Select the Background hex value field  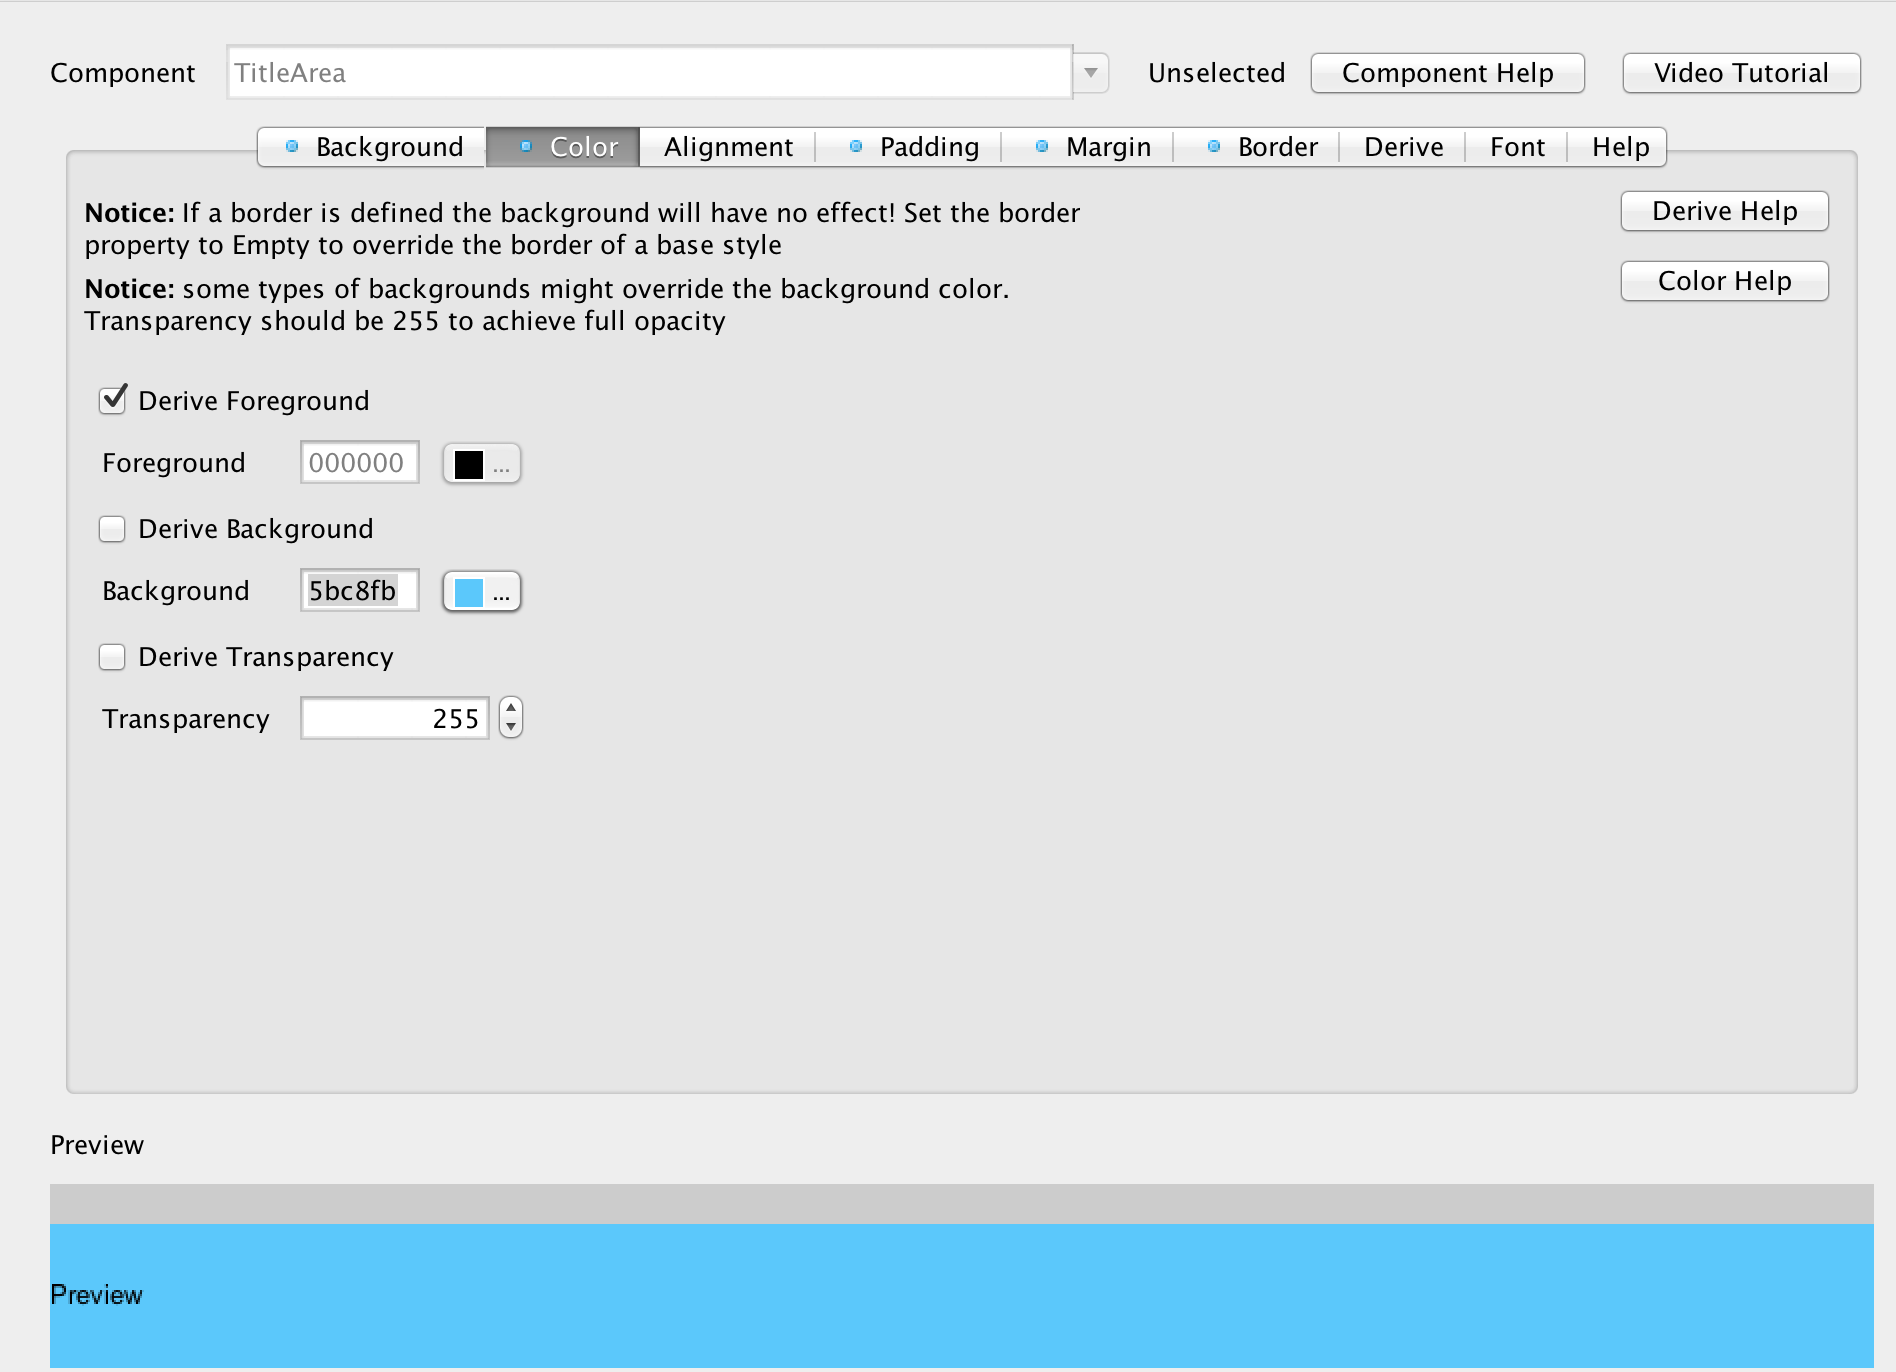[x=358, y=591]
